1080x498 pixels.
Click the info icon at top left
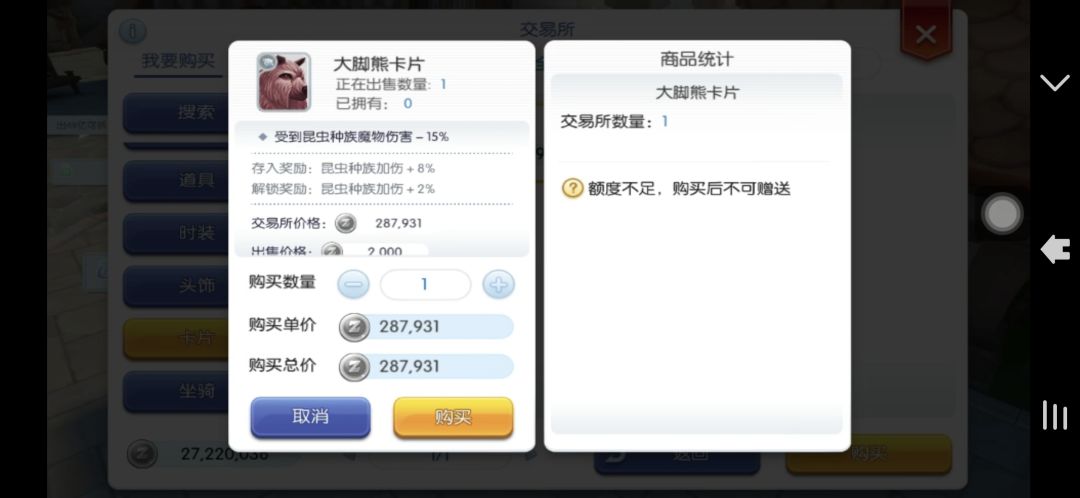tap(133, 31)
